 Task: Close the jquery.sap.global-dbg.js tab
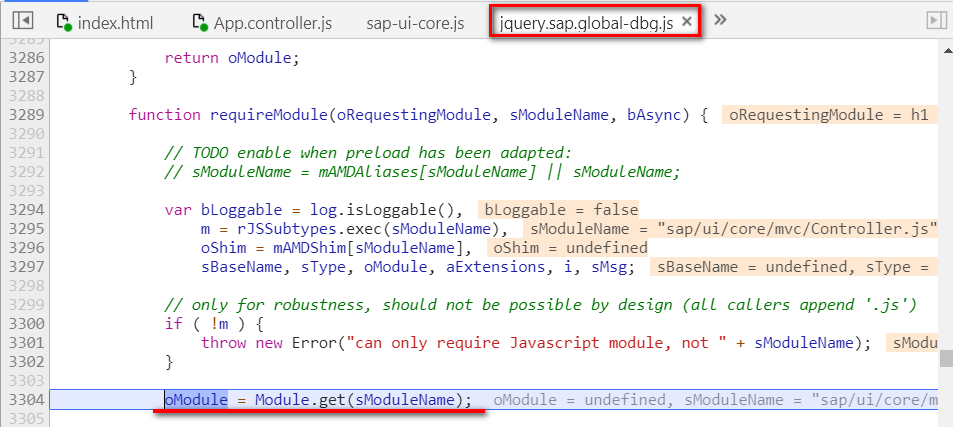pyautogui.click(x=687, y=22)
